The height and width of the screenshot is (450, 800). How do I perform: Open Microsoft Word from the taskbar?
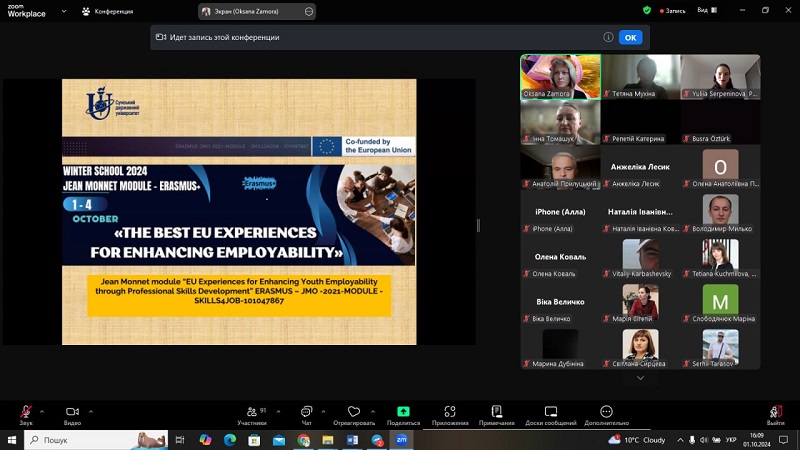coord(352,440)
